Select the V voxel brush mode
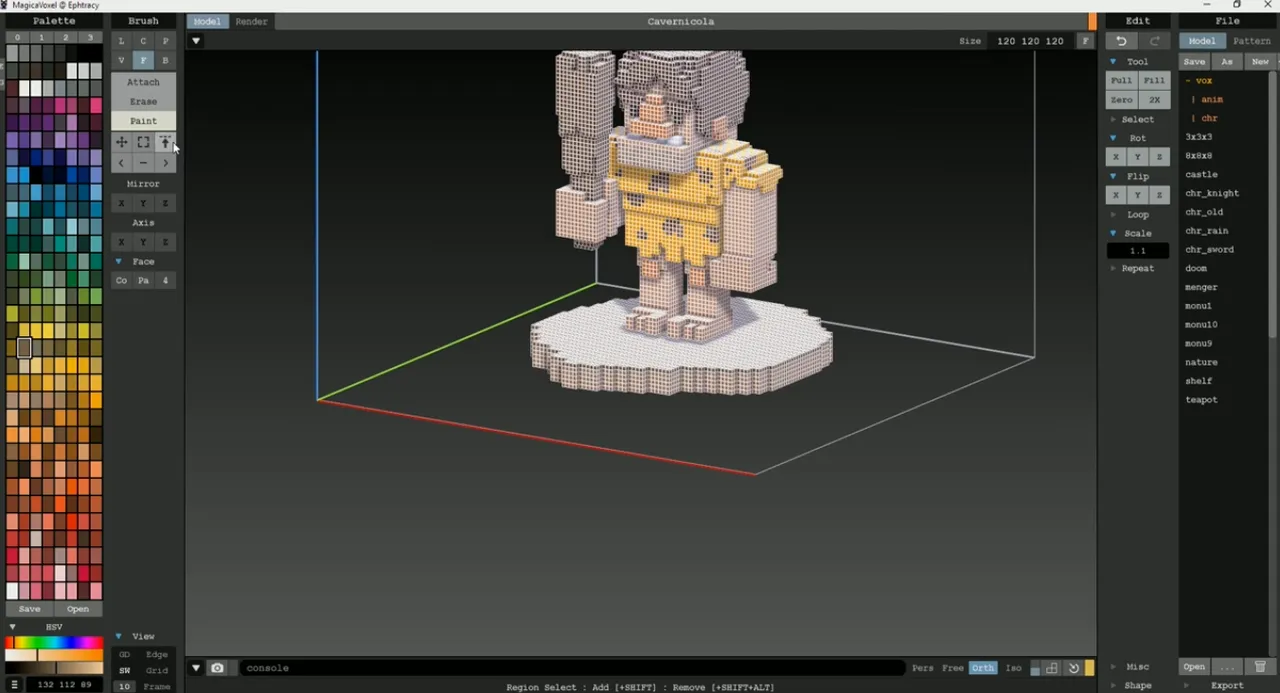The width and height of the screenshot is (1280, 693). point(121,60)
